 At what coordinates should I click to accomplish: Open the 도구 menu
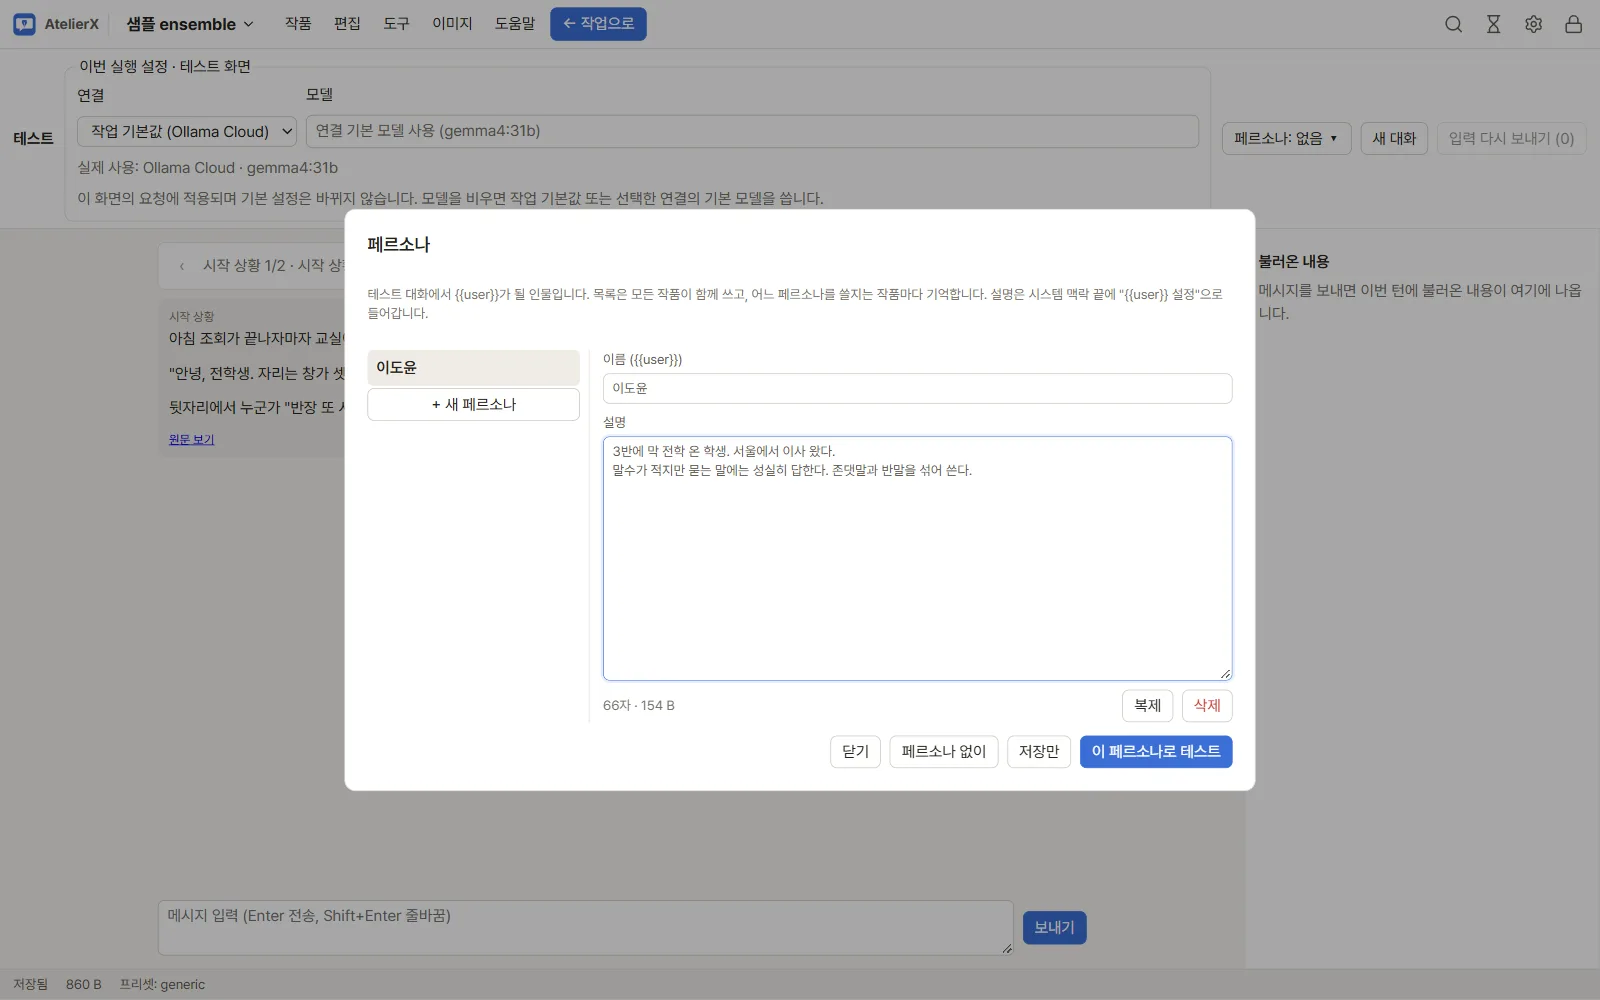(396, 24)
